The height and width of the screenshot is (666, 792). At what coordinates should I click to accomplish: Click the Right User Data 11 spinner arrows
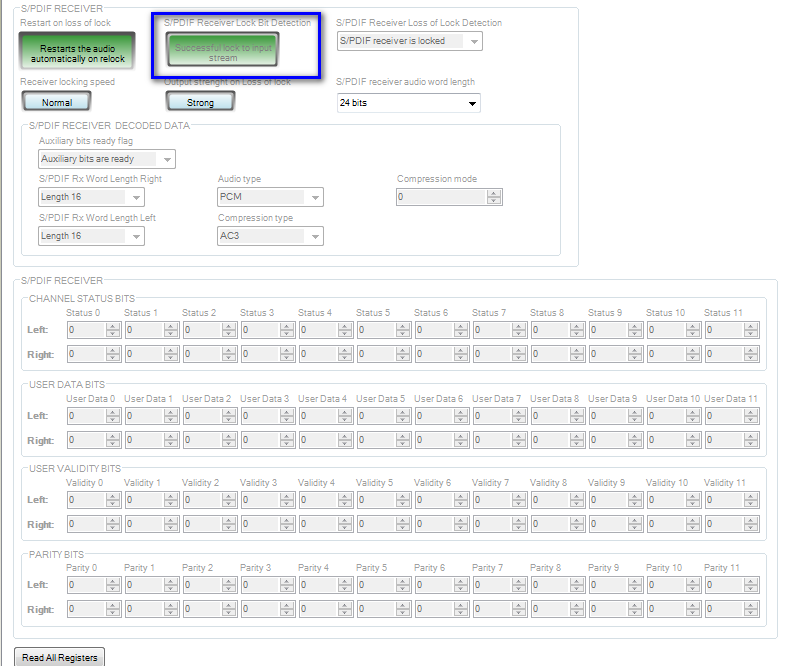(x=751, y=440)
